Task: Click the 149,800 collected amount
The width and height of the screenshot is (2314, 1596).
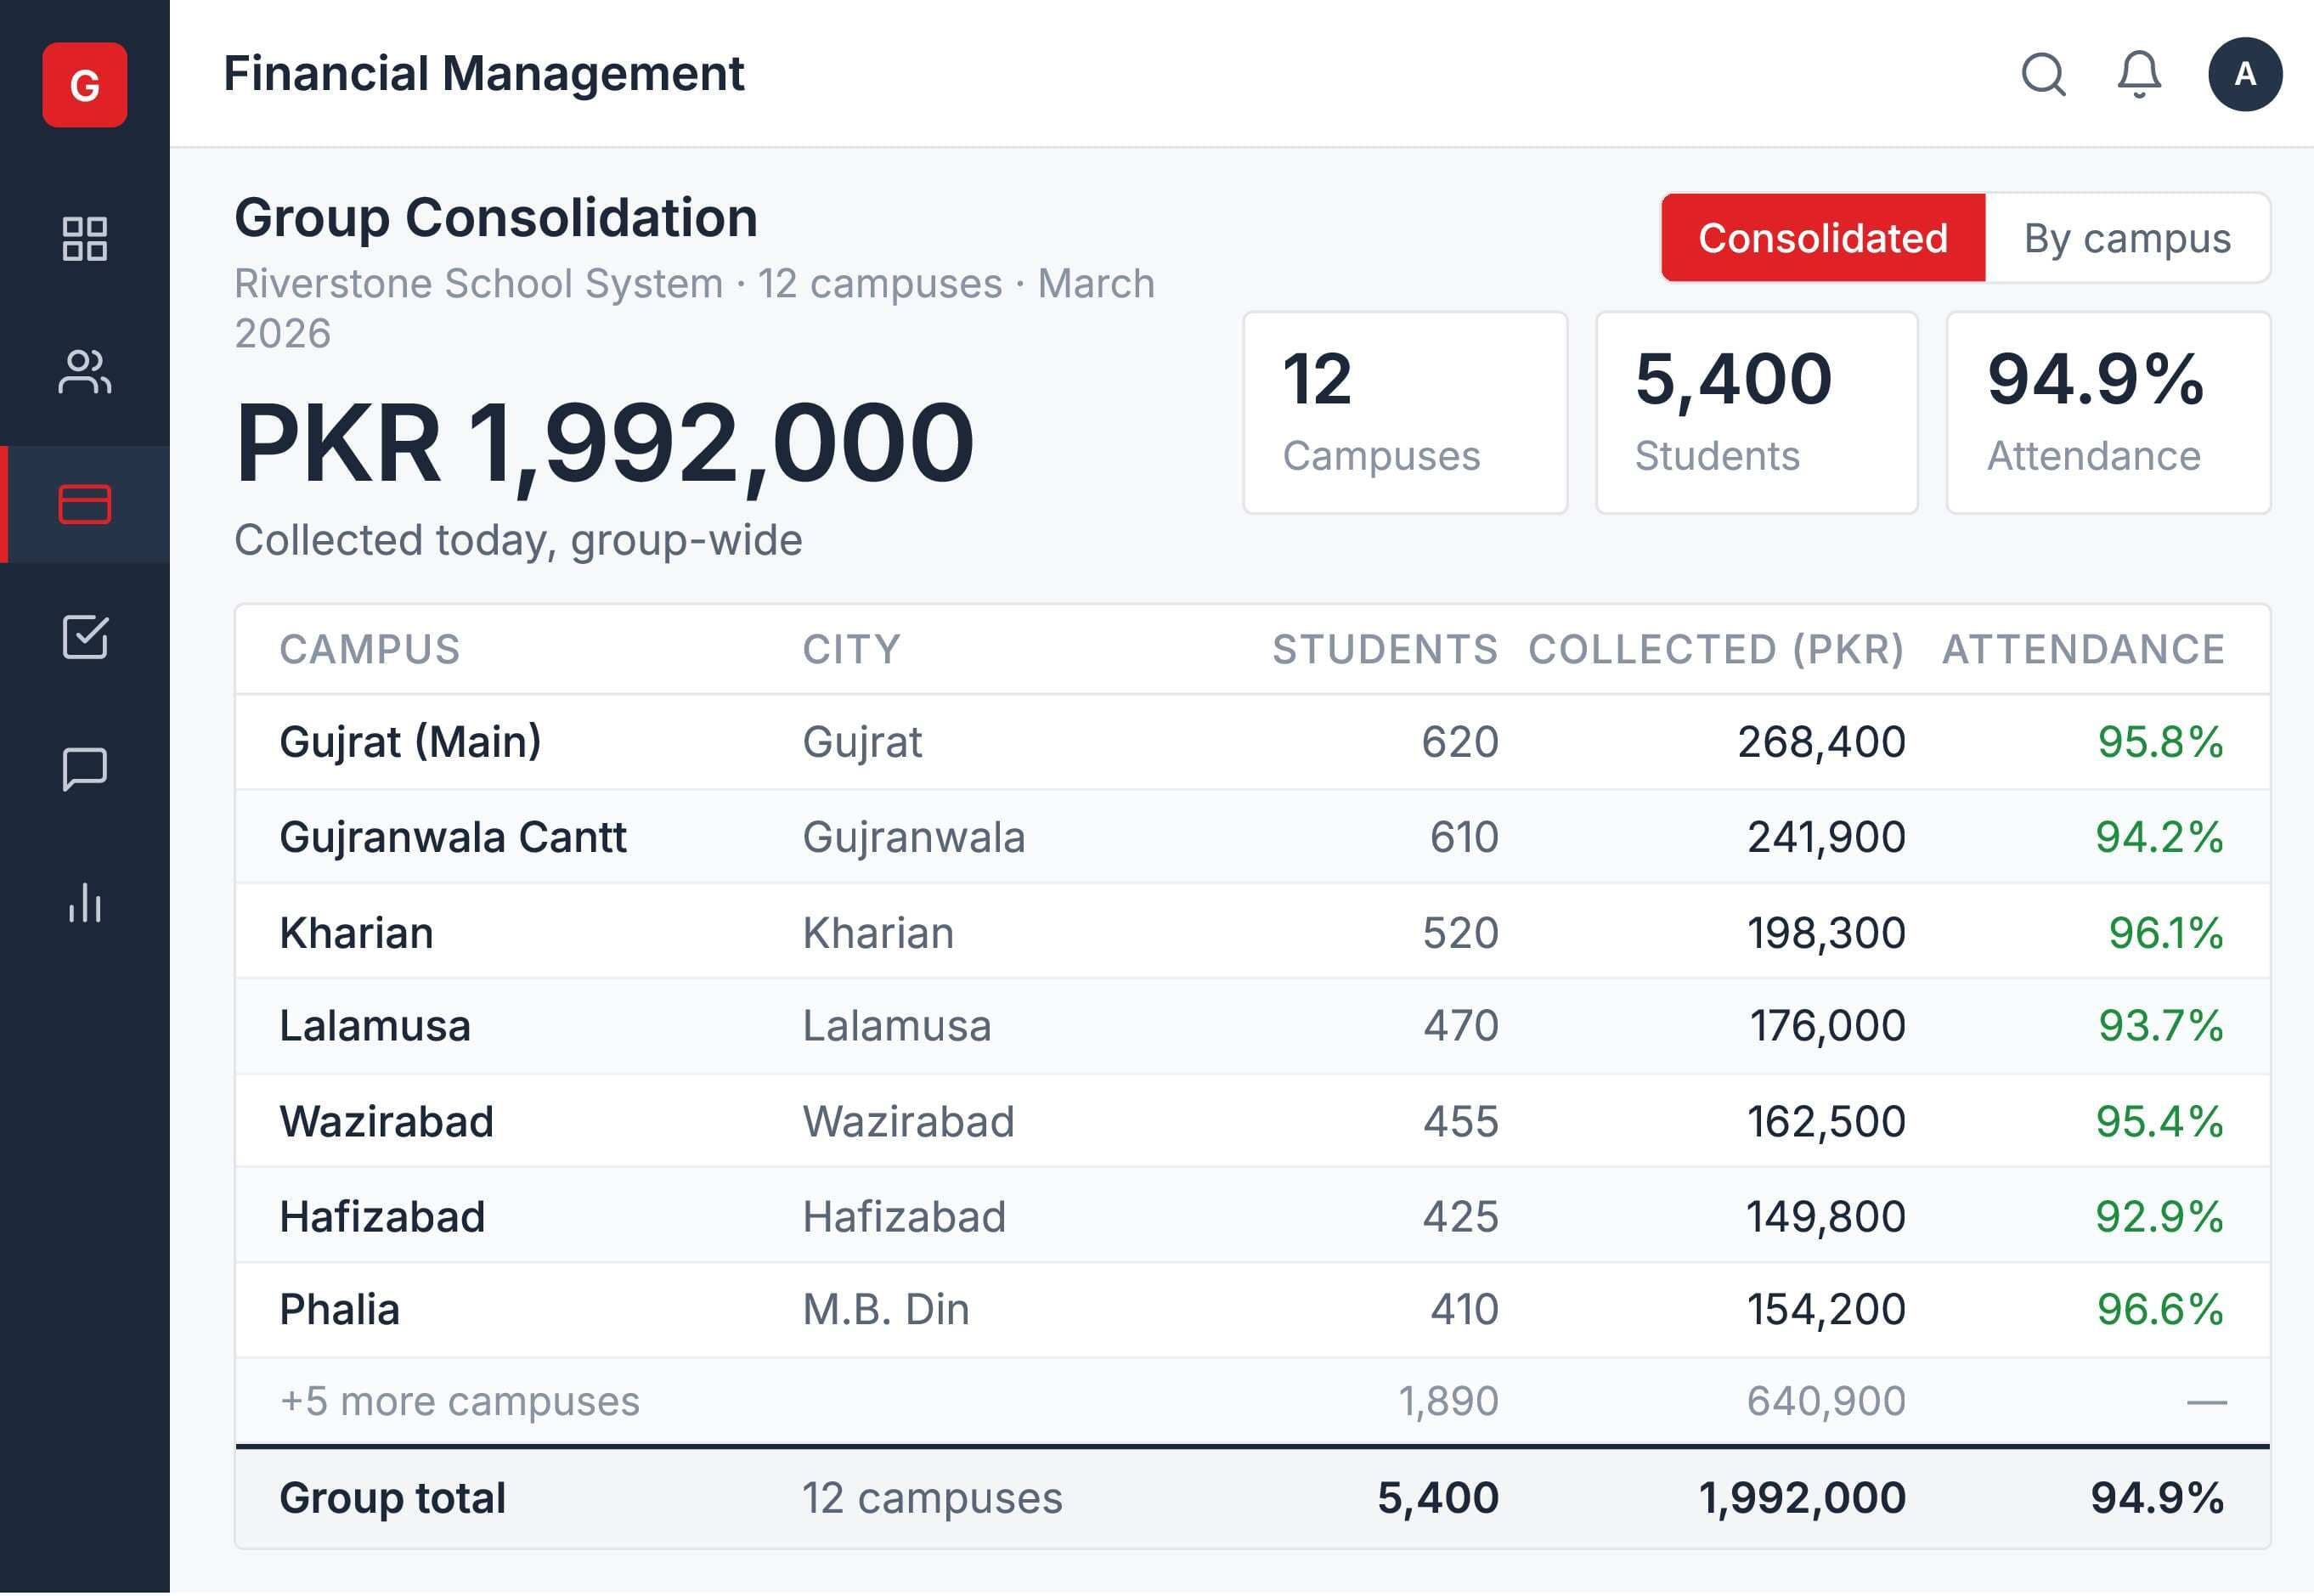Action: [x=1825, y=1217]
